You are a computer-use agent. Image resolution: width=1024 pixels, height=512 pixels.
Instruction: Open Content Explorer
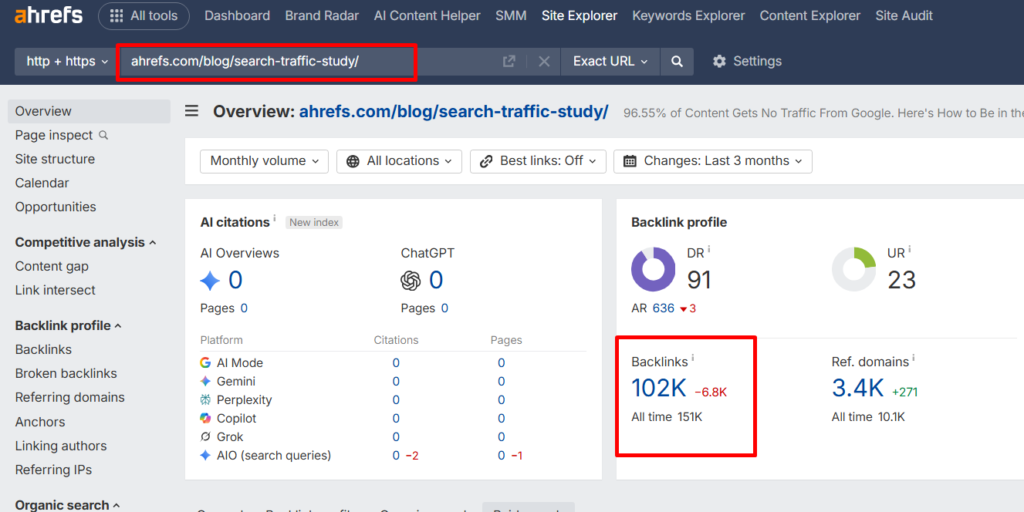pyautogui.click(x=810, y=16)
